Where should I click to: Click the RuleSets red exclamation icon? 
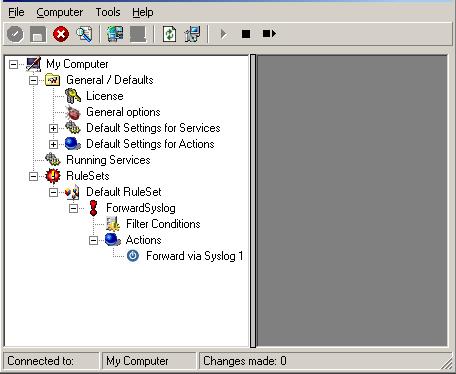53,176
